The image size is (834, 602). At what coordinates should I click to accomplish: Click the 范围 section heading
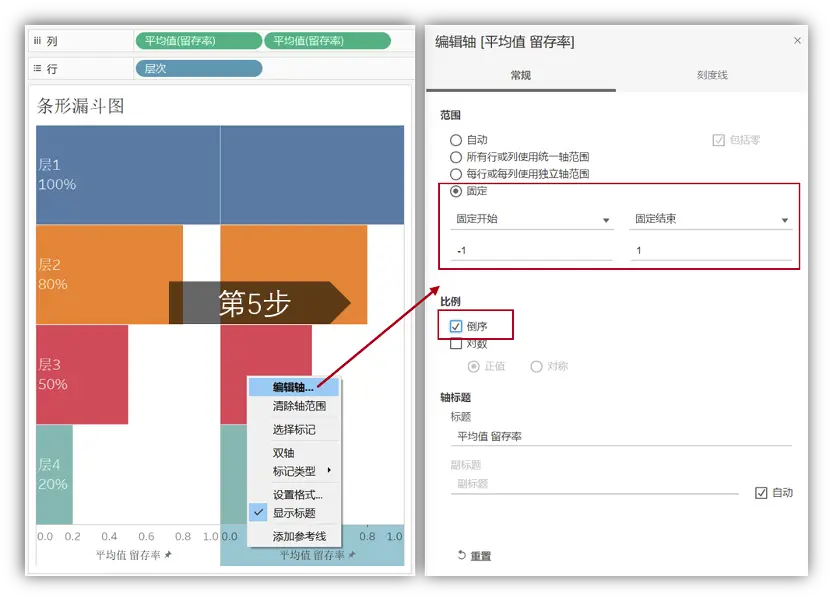[450, 115]
